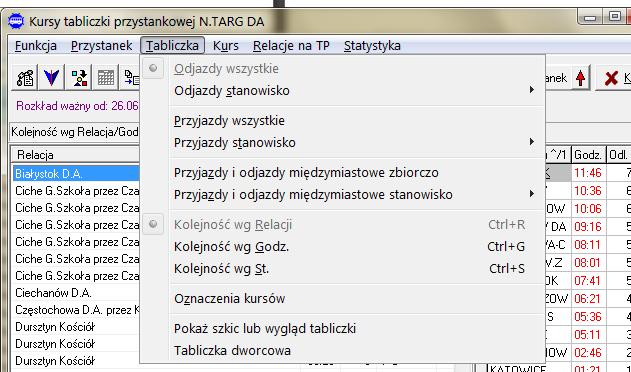
Task: Click the 'Kolejność wg Relacja/God' field
Action: 74,132
